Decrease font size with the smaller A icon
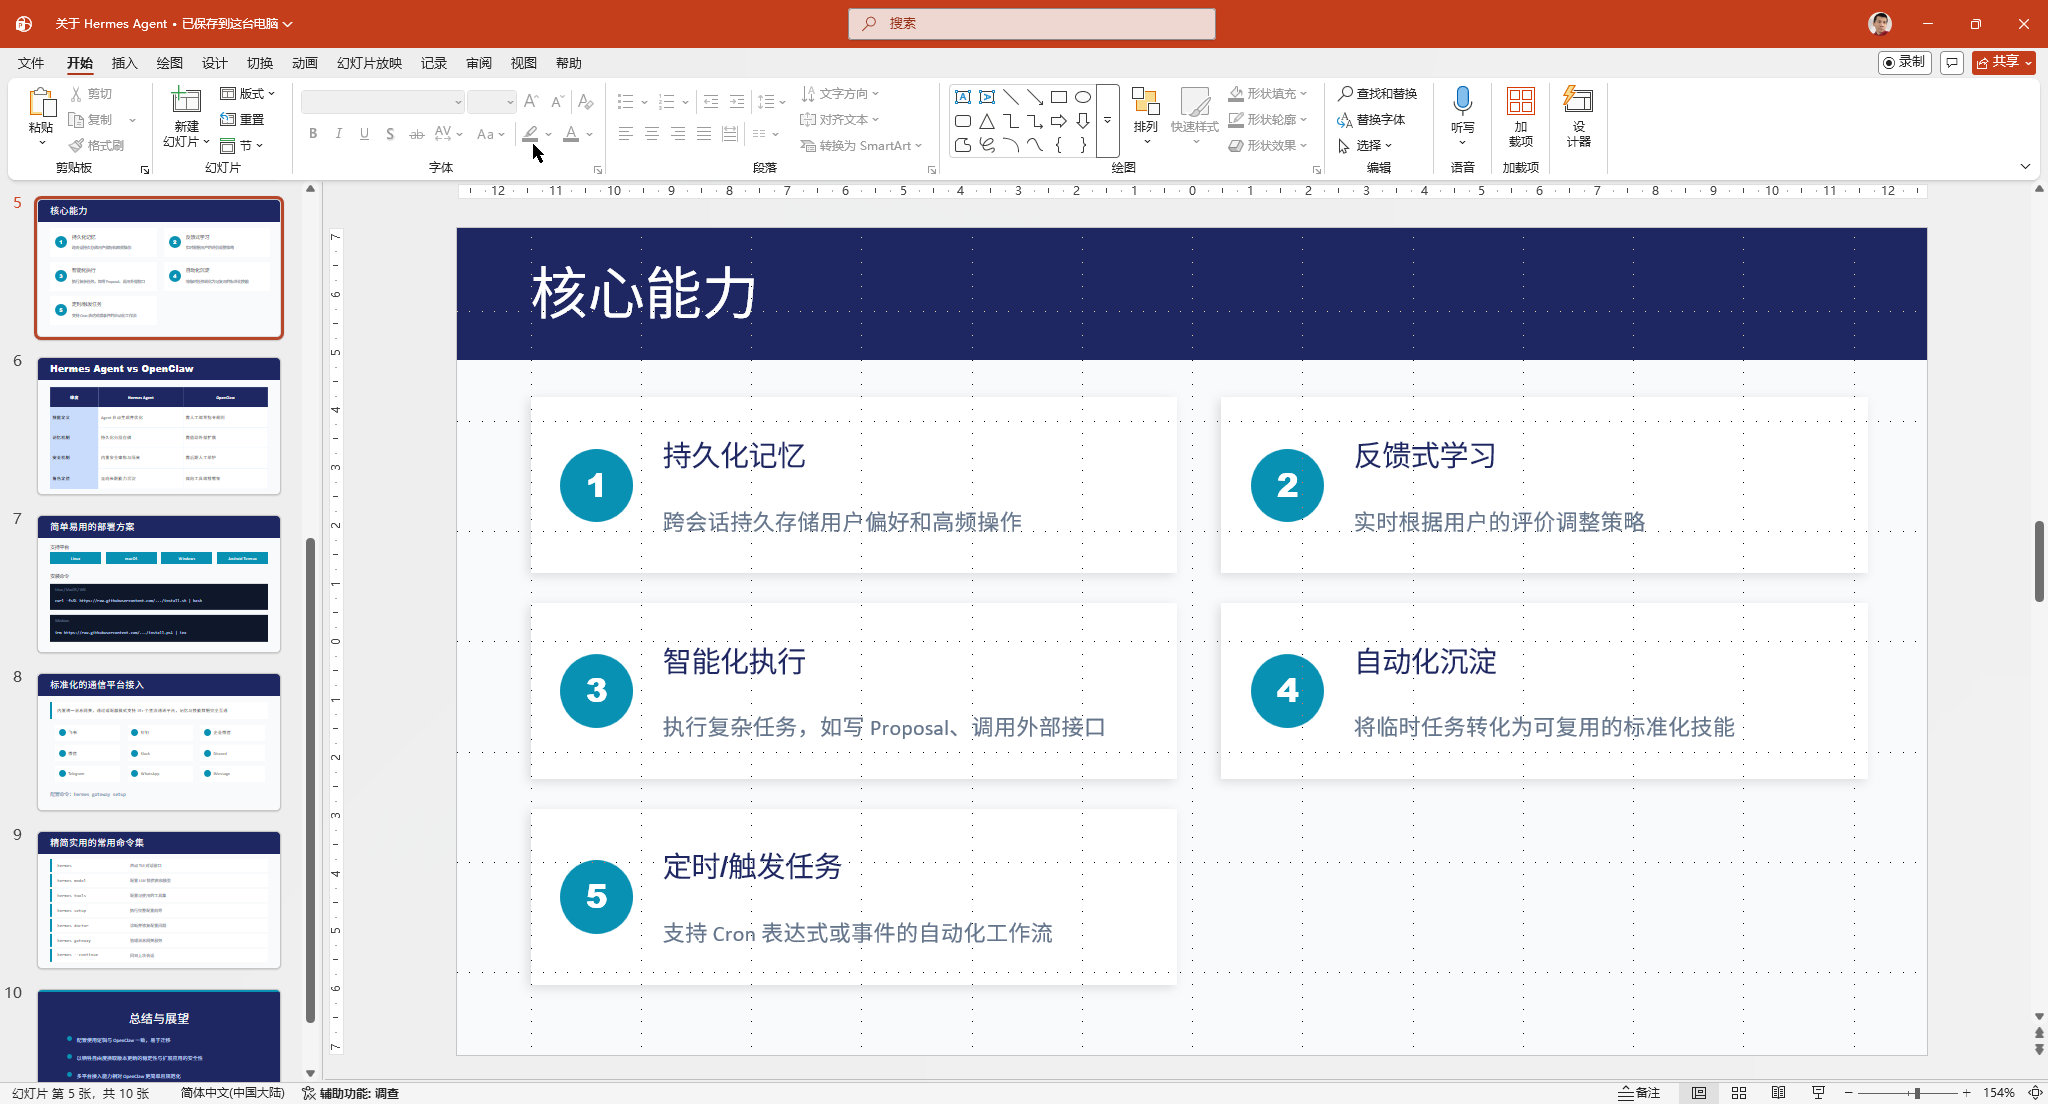The height and width of the screenshot is (1104, 2048). [x=557, y=102]
